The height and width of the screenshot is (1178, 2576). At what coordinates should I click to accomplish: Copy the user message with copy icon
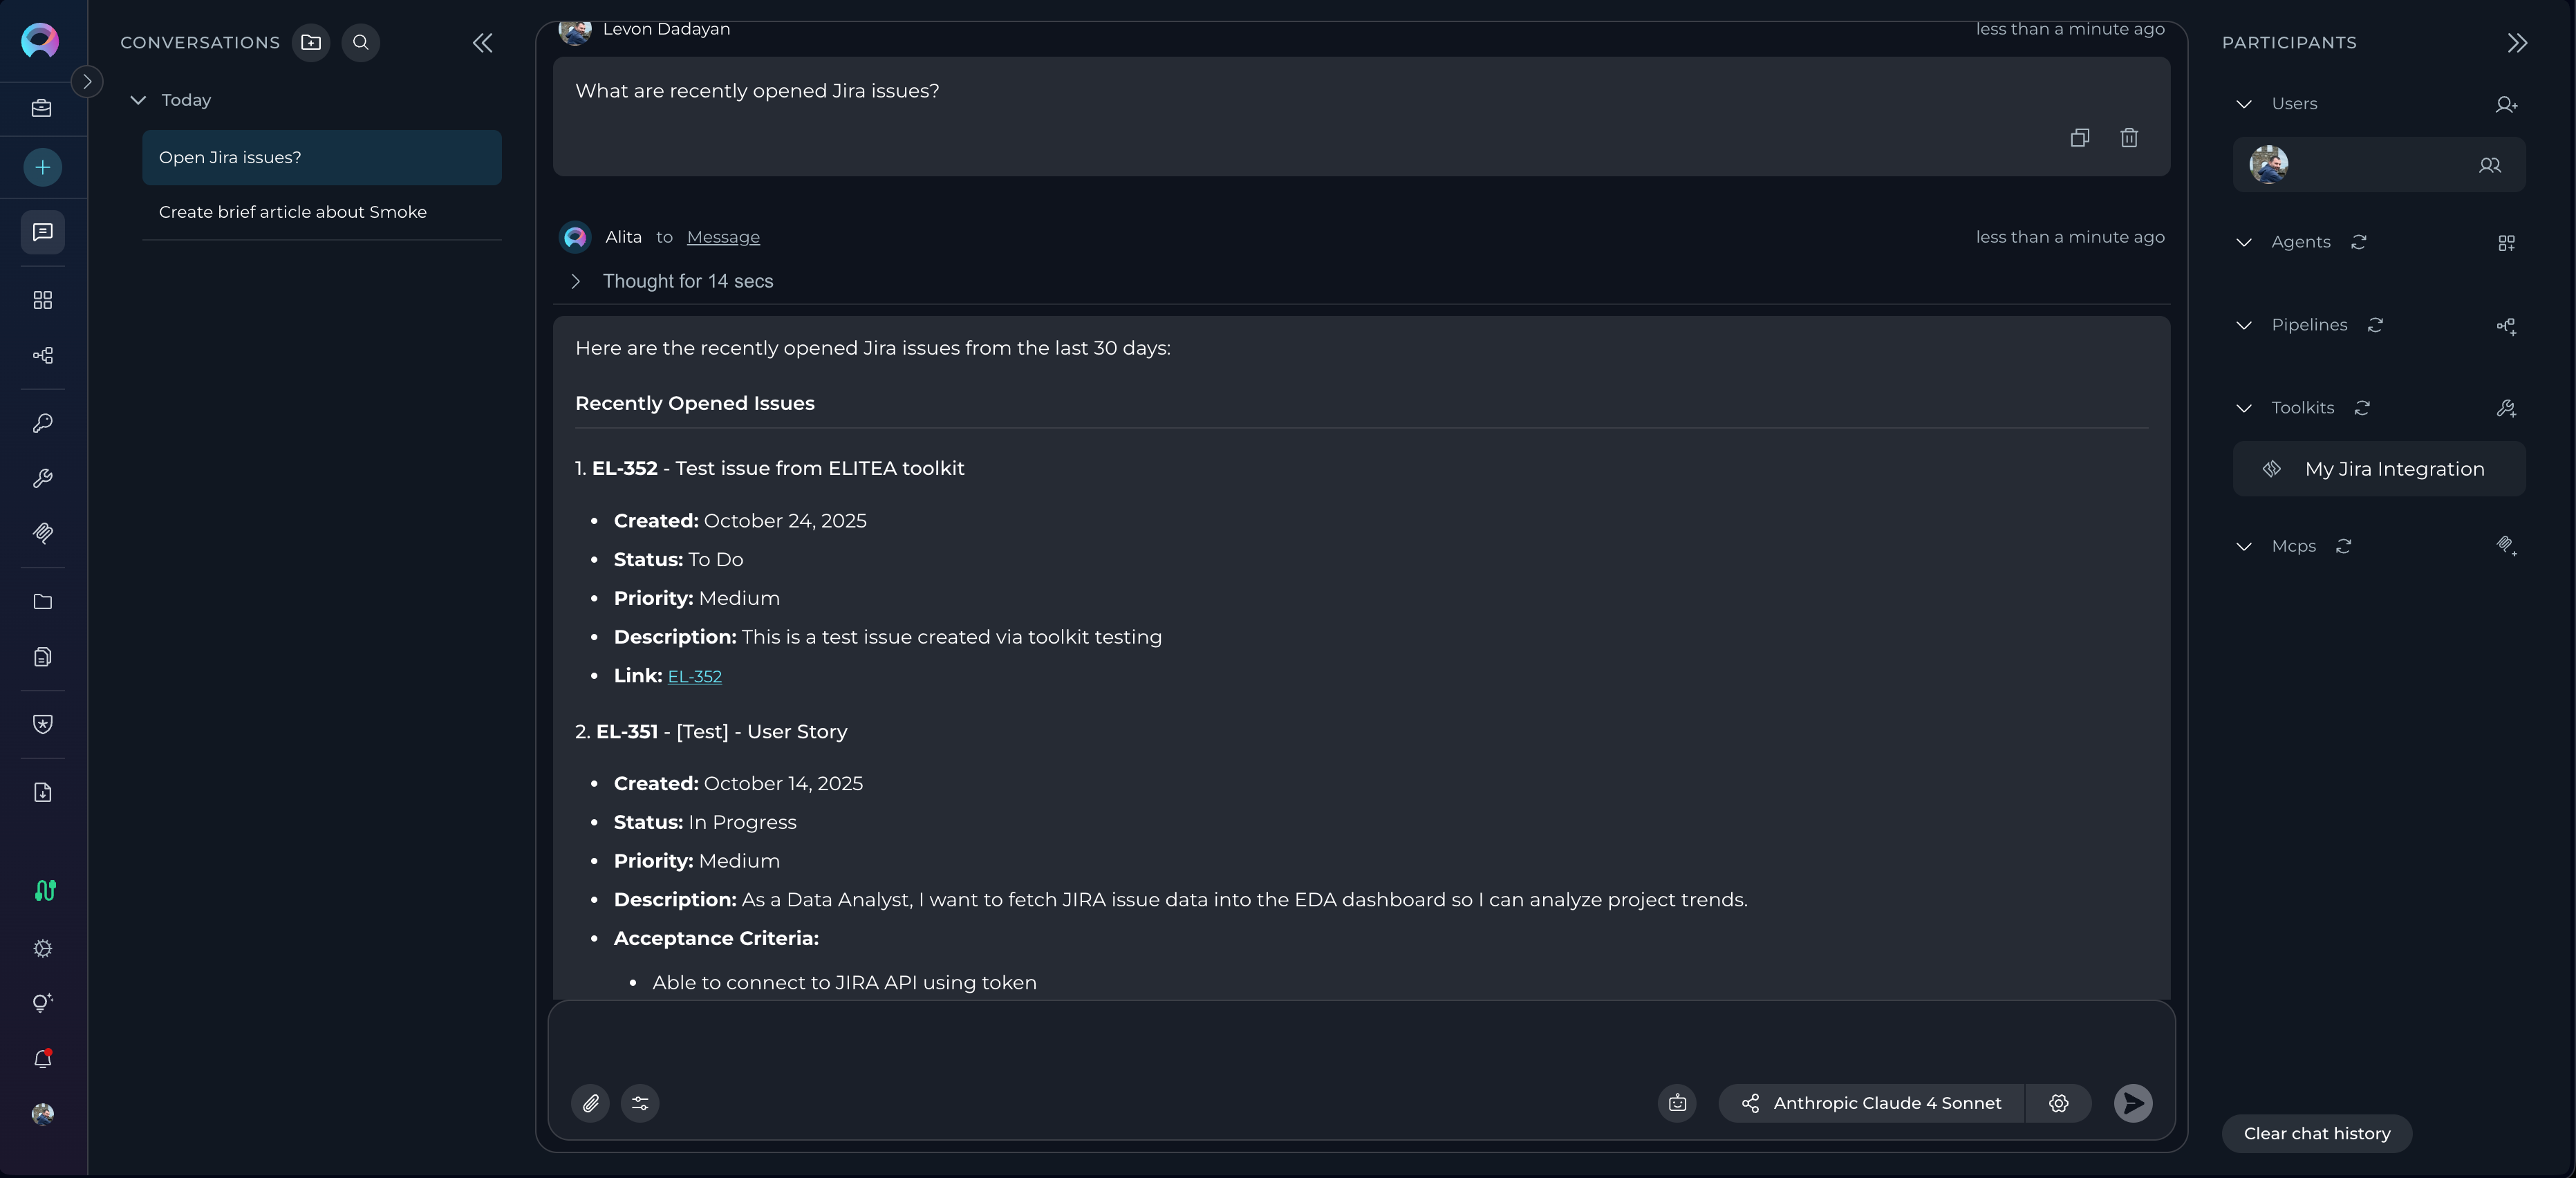point(2079,138)
